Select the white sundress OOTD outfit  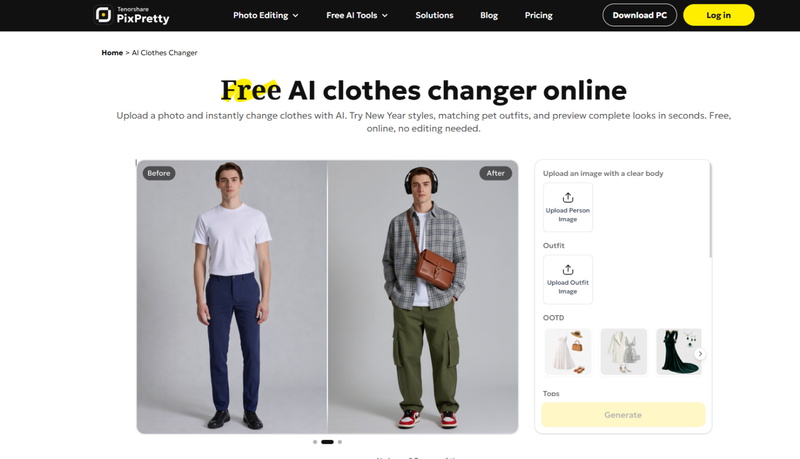coord(568,352)
